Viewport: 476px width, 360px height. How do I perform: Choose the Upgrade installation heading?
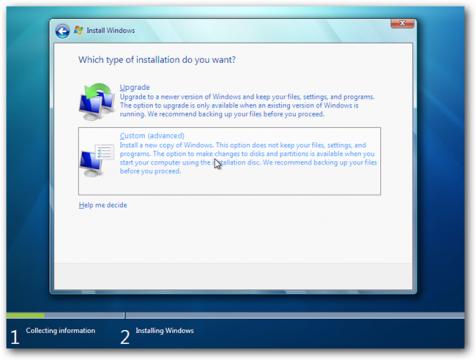pyautogui.click(x=135, y=87)
